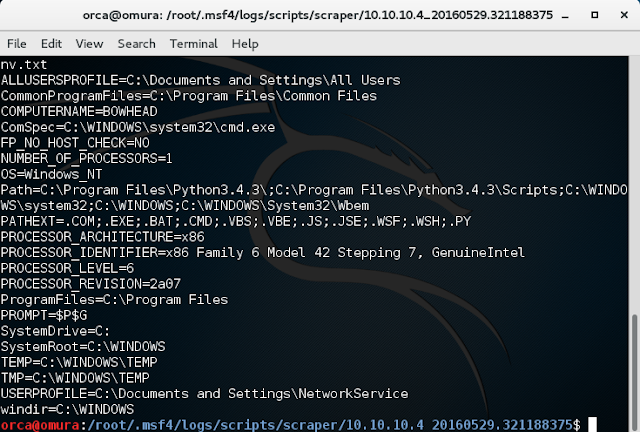
Task: Maximize the terminal window
Action: click(595, 15)
